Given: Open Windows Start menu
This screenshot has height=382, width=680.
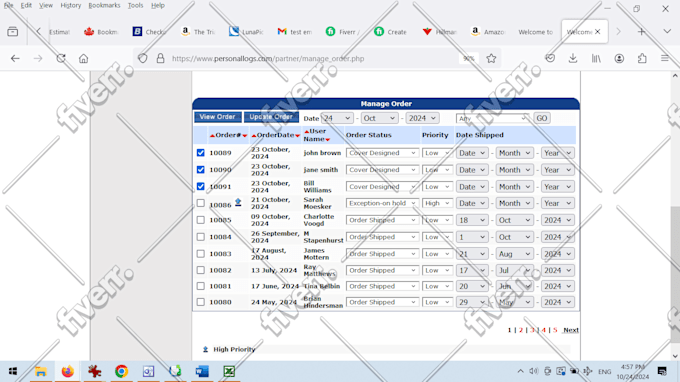Looking at the screenshot, I should click(x=13, y=372).
